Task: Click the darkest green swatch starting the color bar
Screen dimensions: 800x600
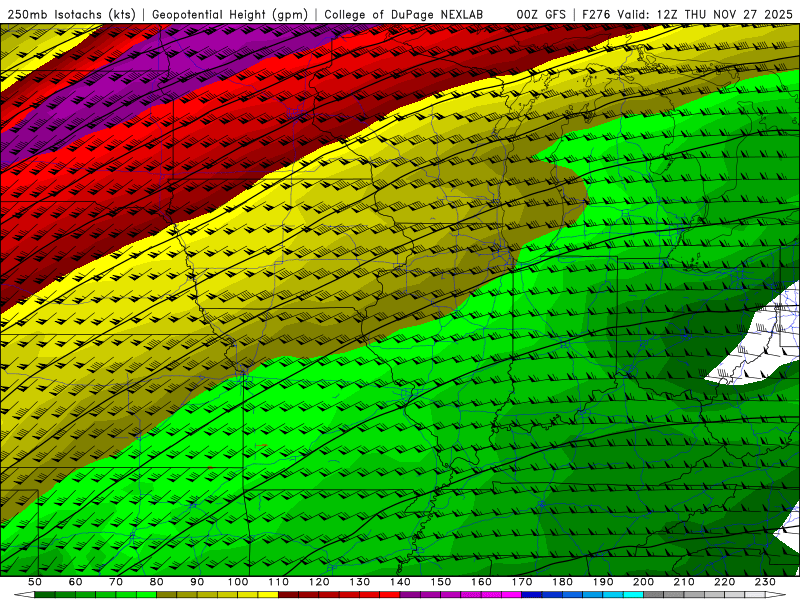Action: coord(45,594)
